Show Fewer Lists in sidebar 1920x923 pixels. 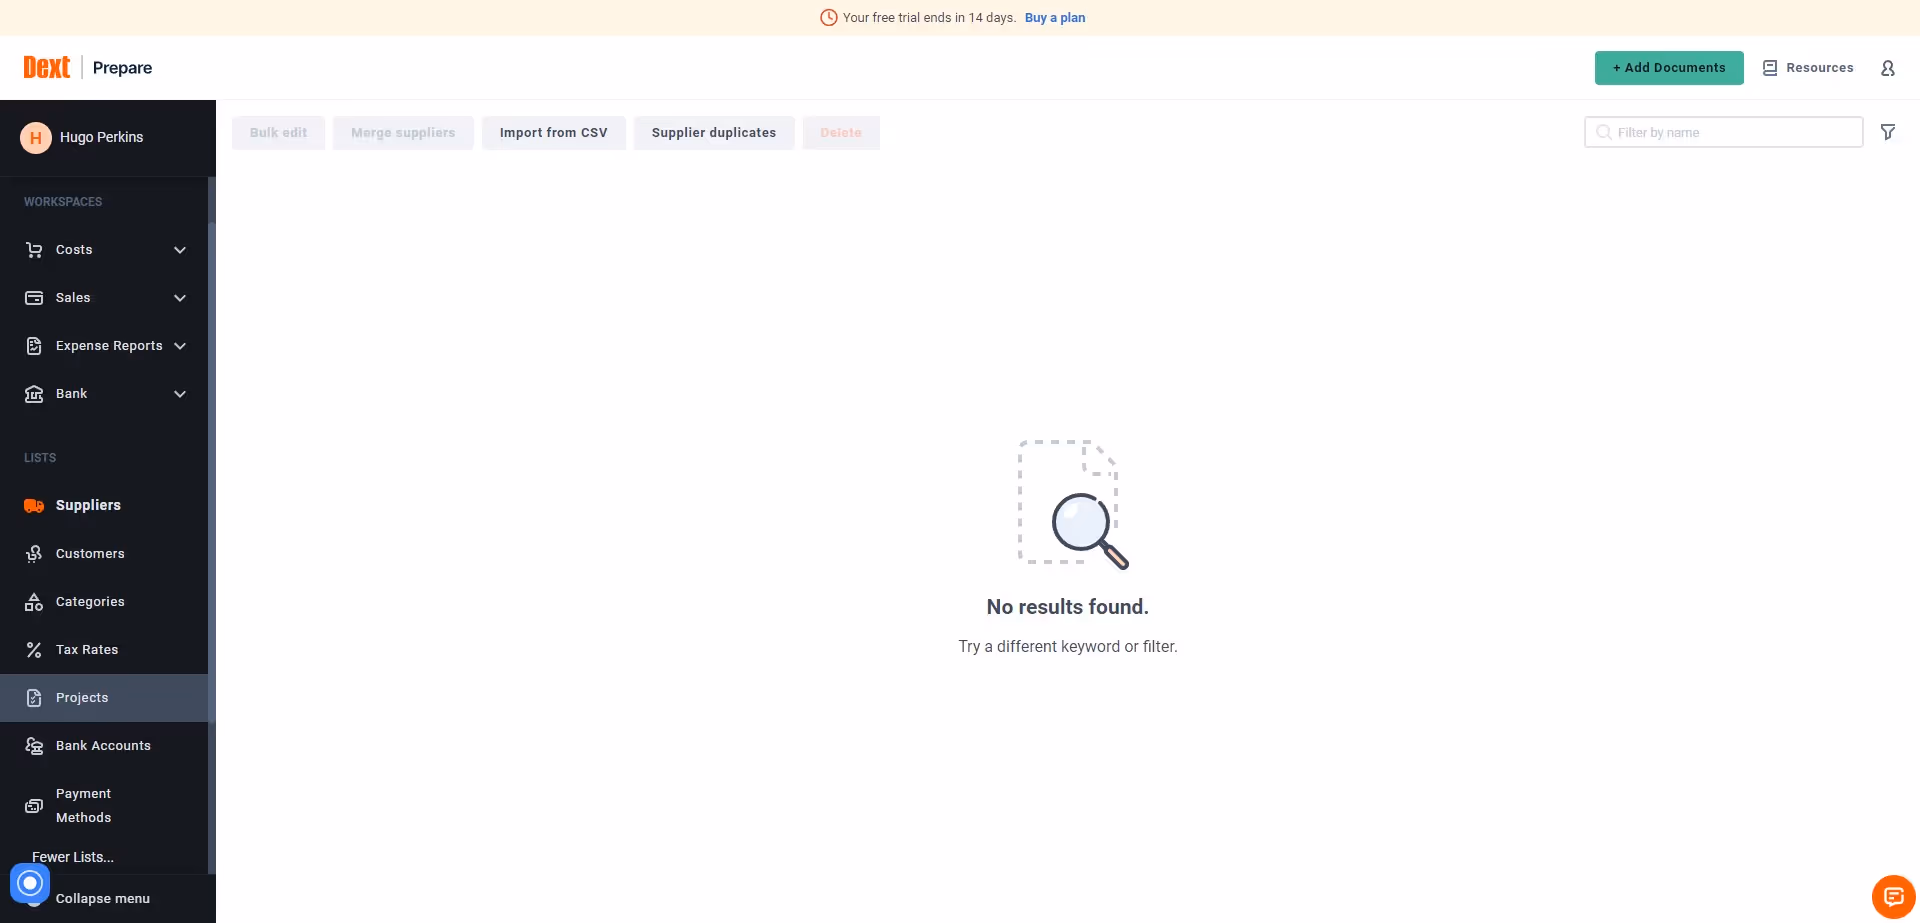73,857
